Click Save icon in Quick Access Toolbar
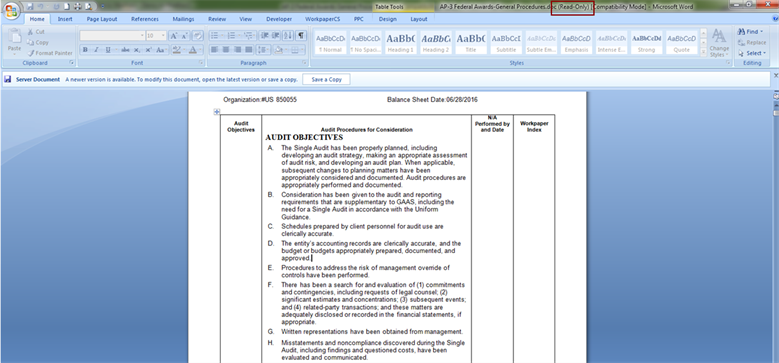This screenshot has height=363, width=779. click(30, 6)
